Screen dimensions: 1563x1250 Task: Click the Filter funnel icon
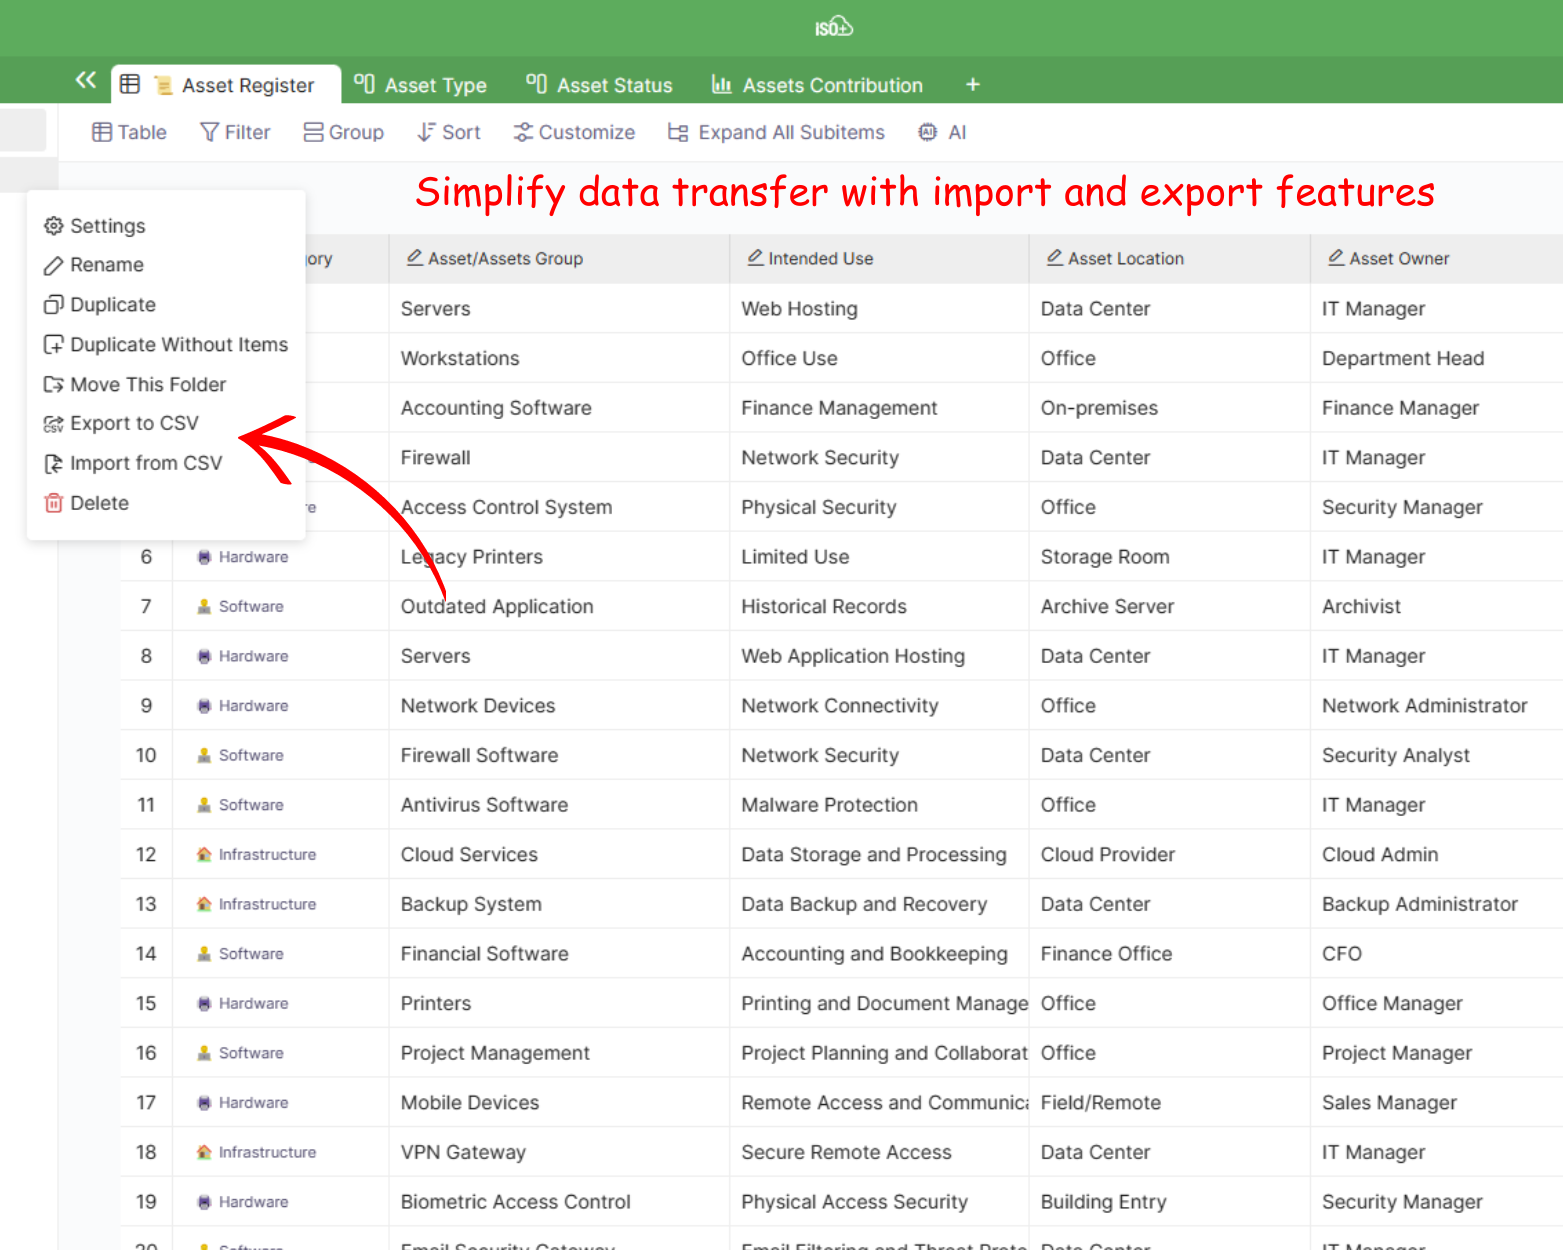(x=209, y=132)
